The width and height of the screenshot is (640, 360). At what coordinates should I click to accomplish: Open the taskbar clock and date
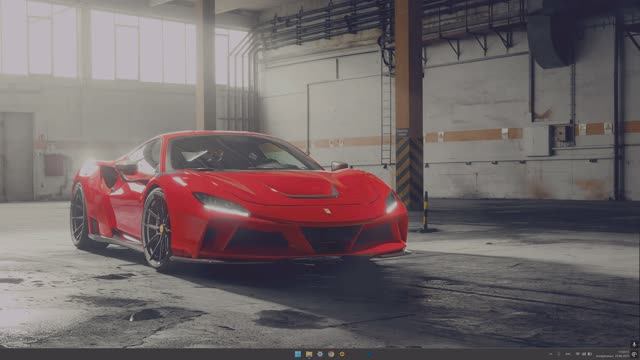[x=612, y=354]
